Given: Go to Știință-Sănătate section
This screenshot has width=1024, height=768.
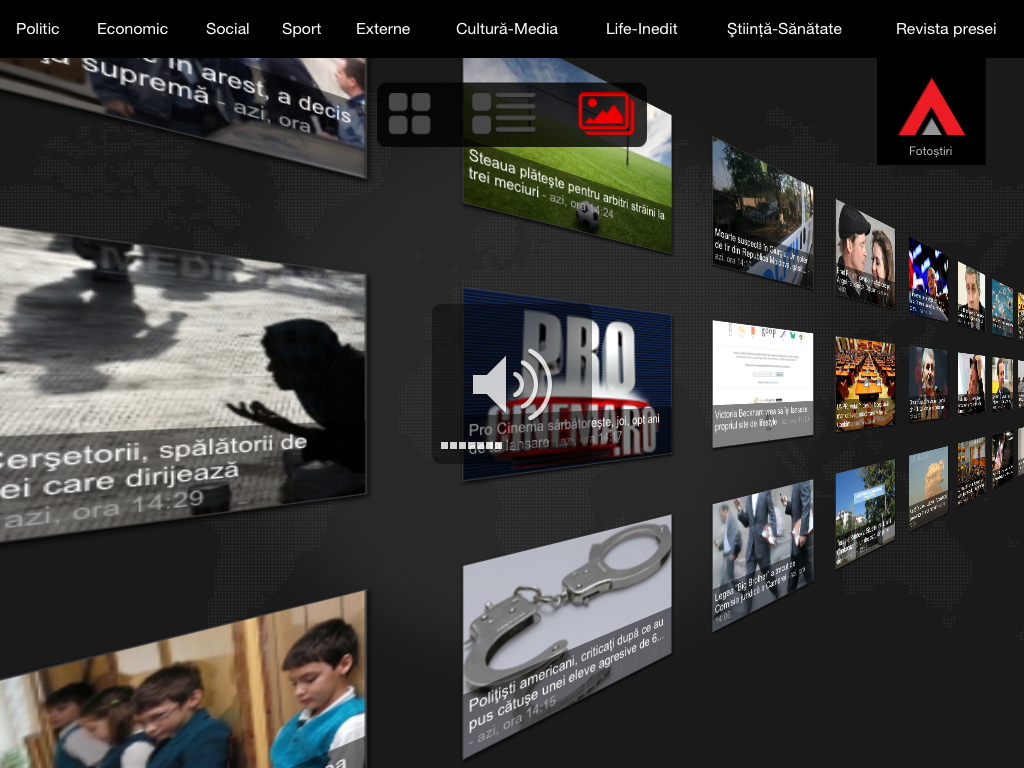Looking at the screenshot, I should [784, 29].
